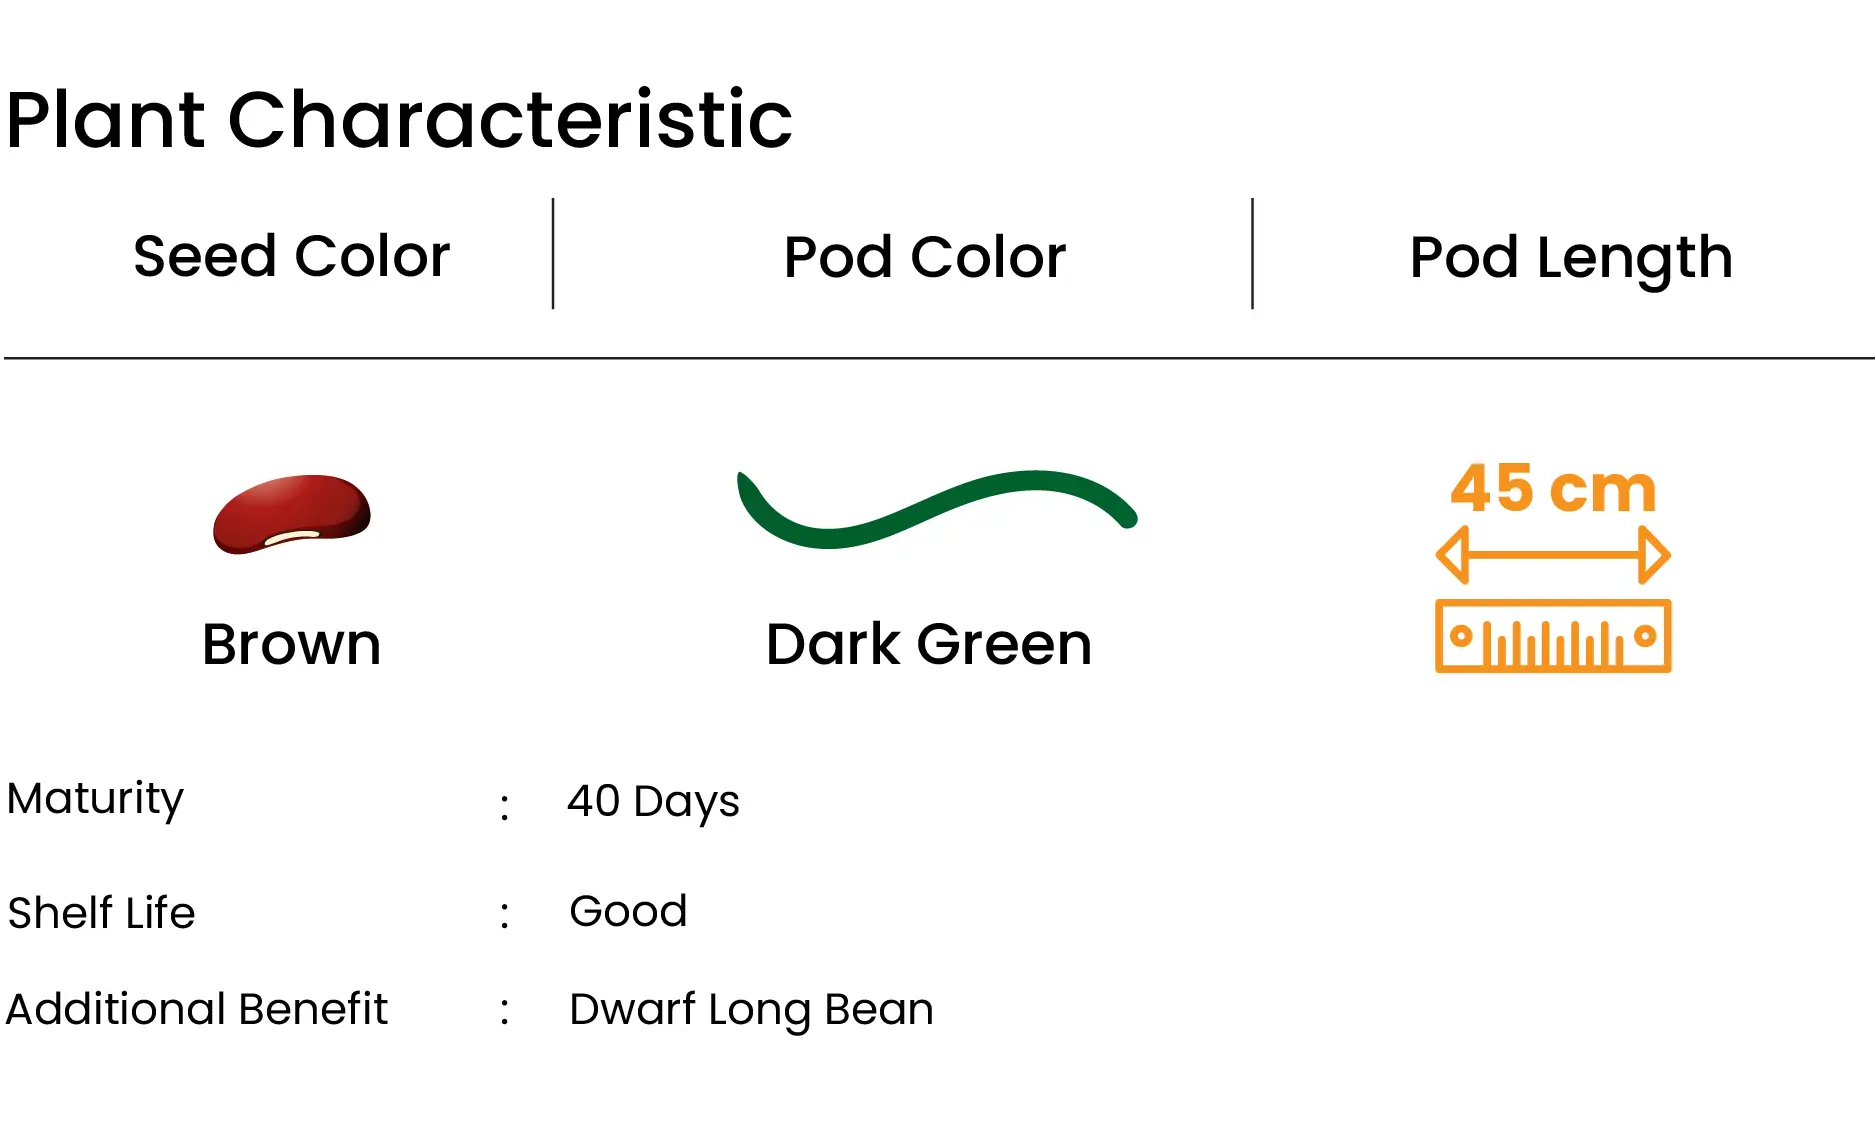1875x1142 pixels.
Task: Click the Pod Color column header
Action: (925, 257)
